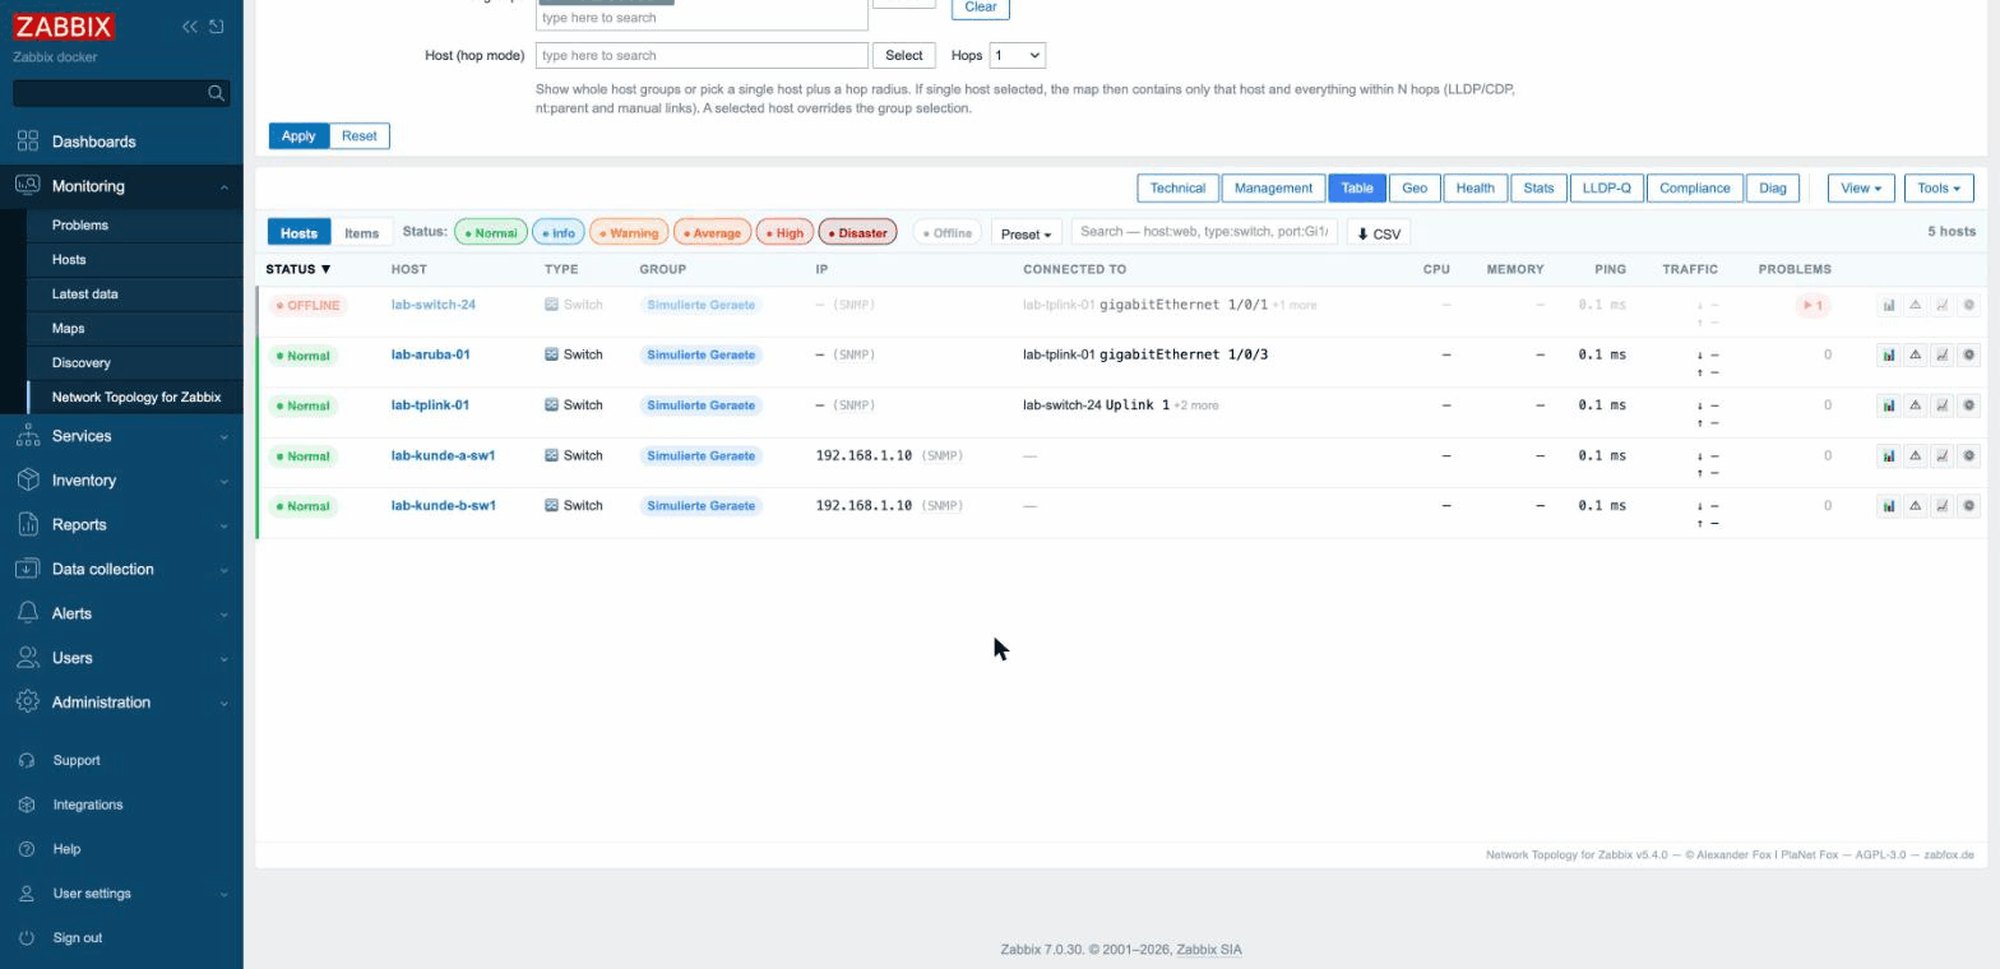Collapse the sidebar with double-chevron icon
2000x969 pixels.
(189, 27)
